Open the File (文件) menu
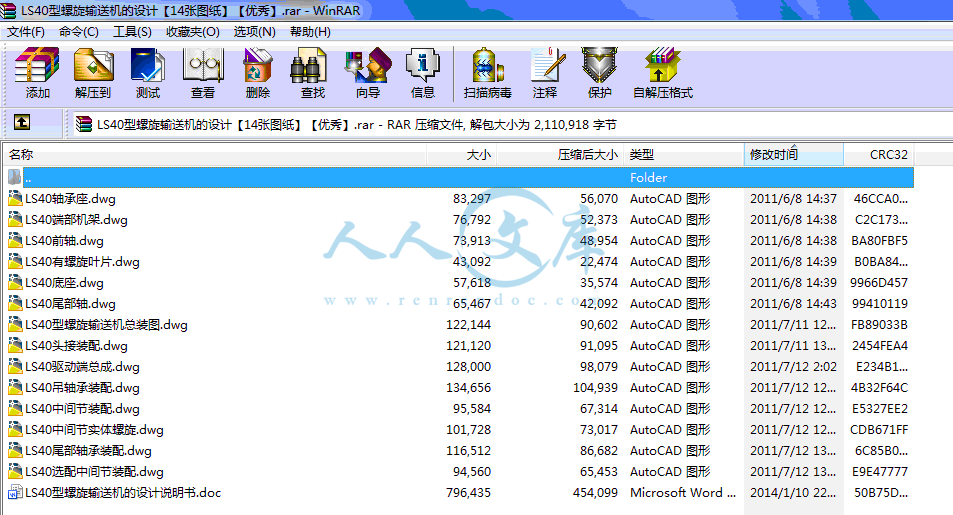 (26, 32)
